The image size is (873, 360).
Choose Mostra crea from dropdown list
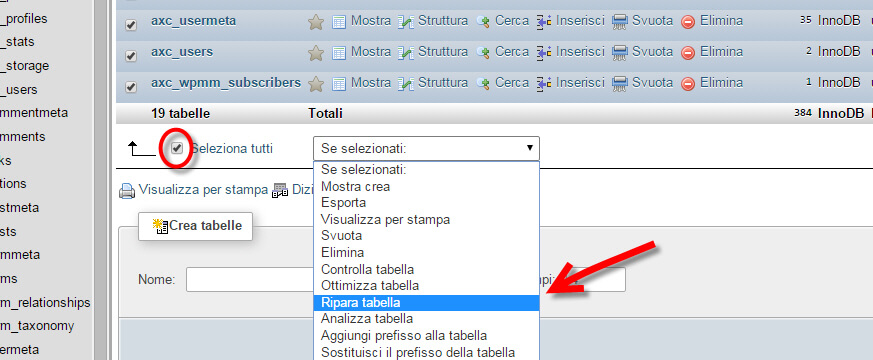pyautogui.click(x=426, y=186)
